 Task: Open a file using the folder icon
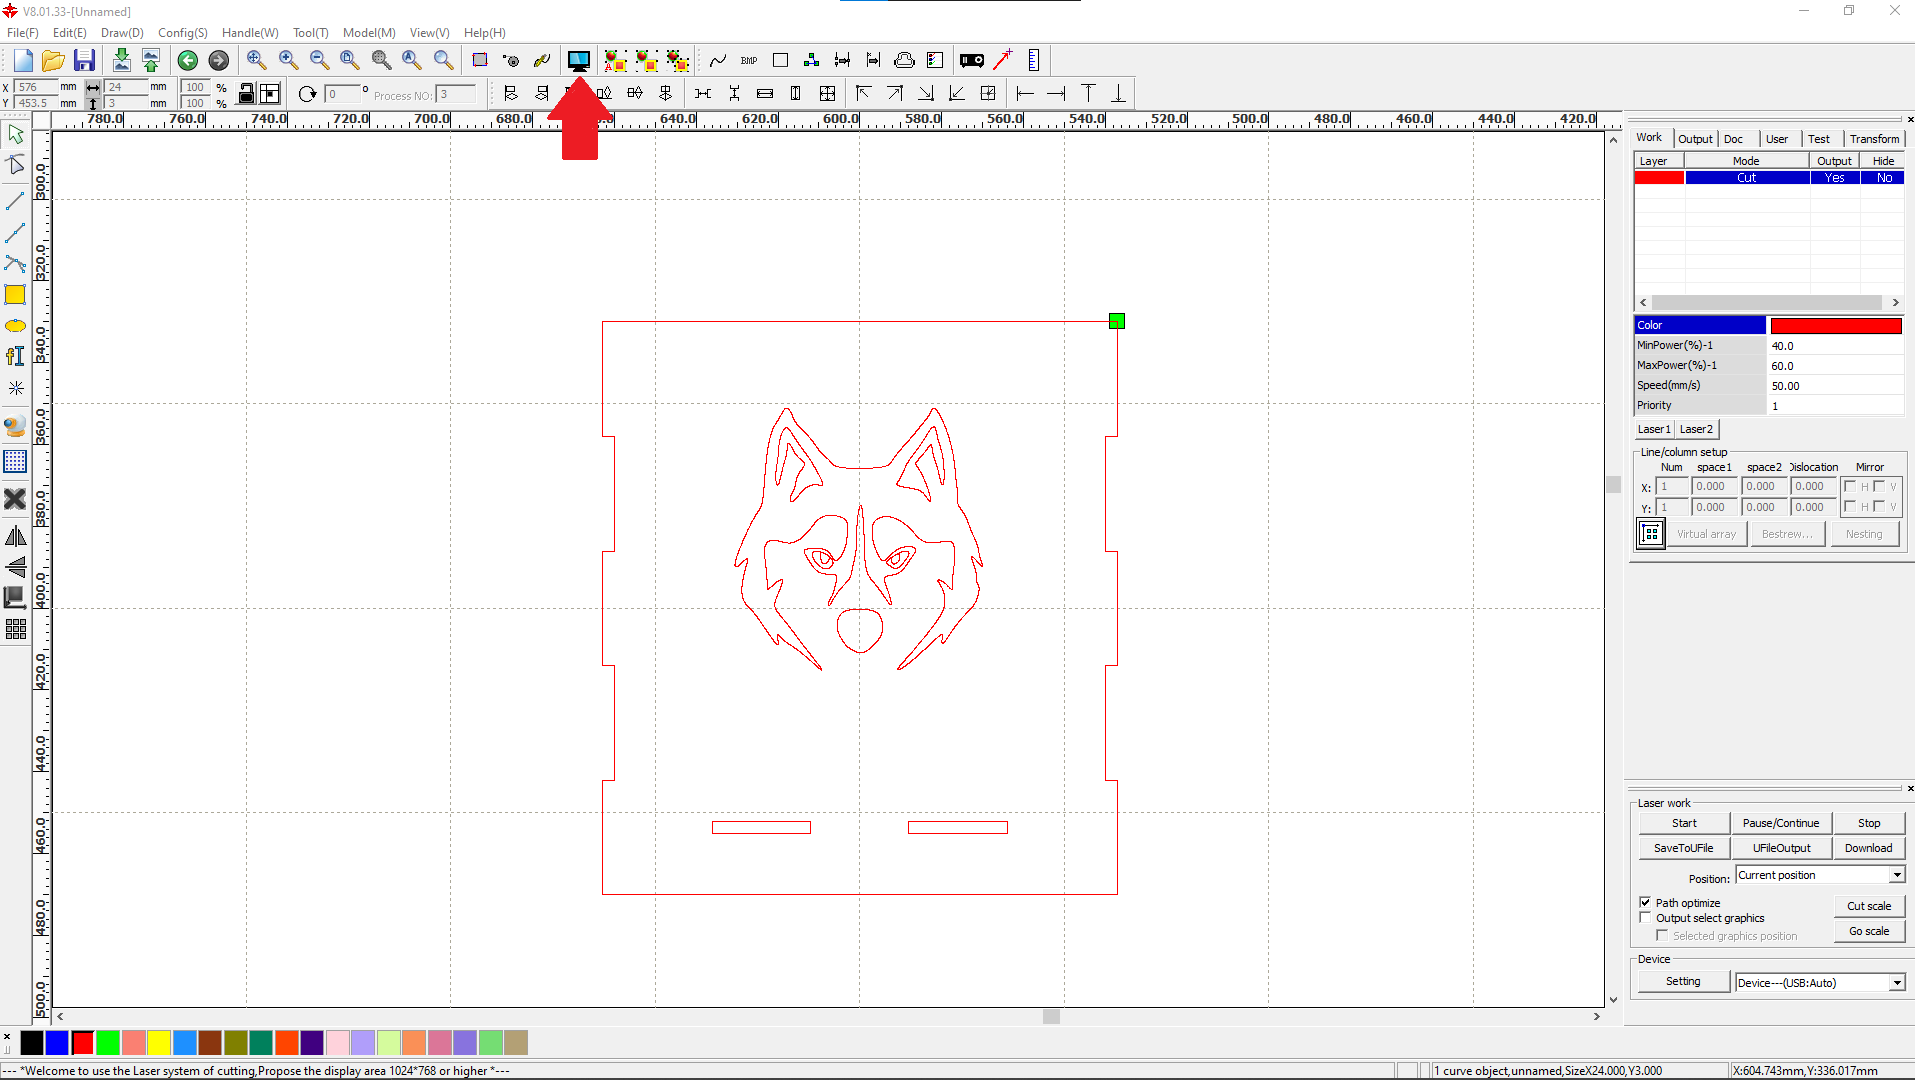[x=53, y=60]
